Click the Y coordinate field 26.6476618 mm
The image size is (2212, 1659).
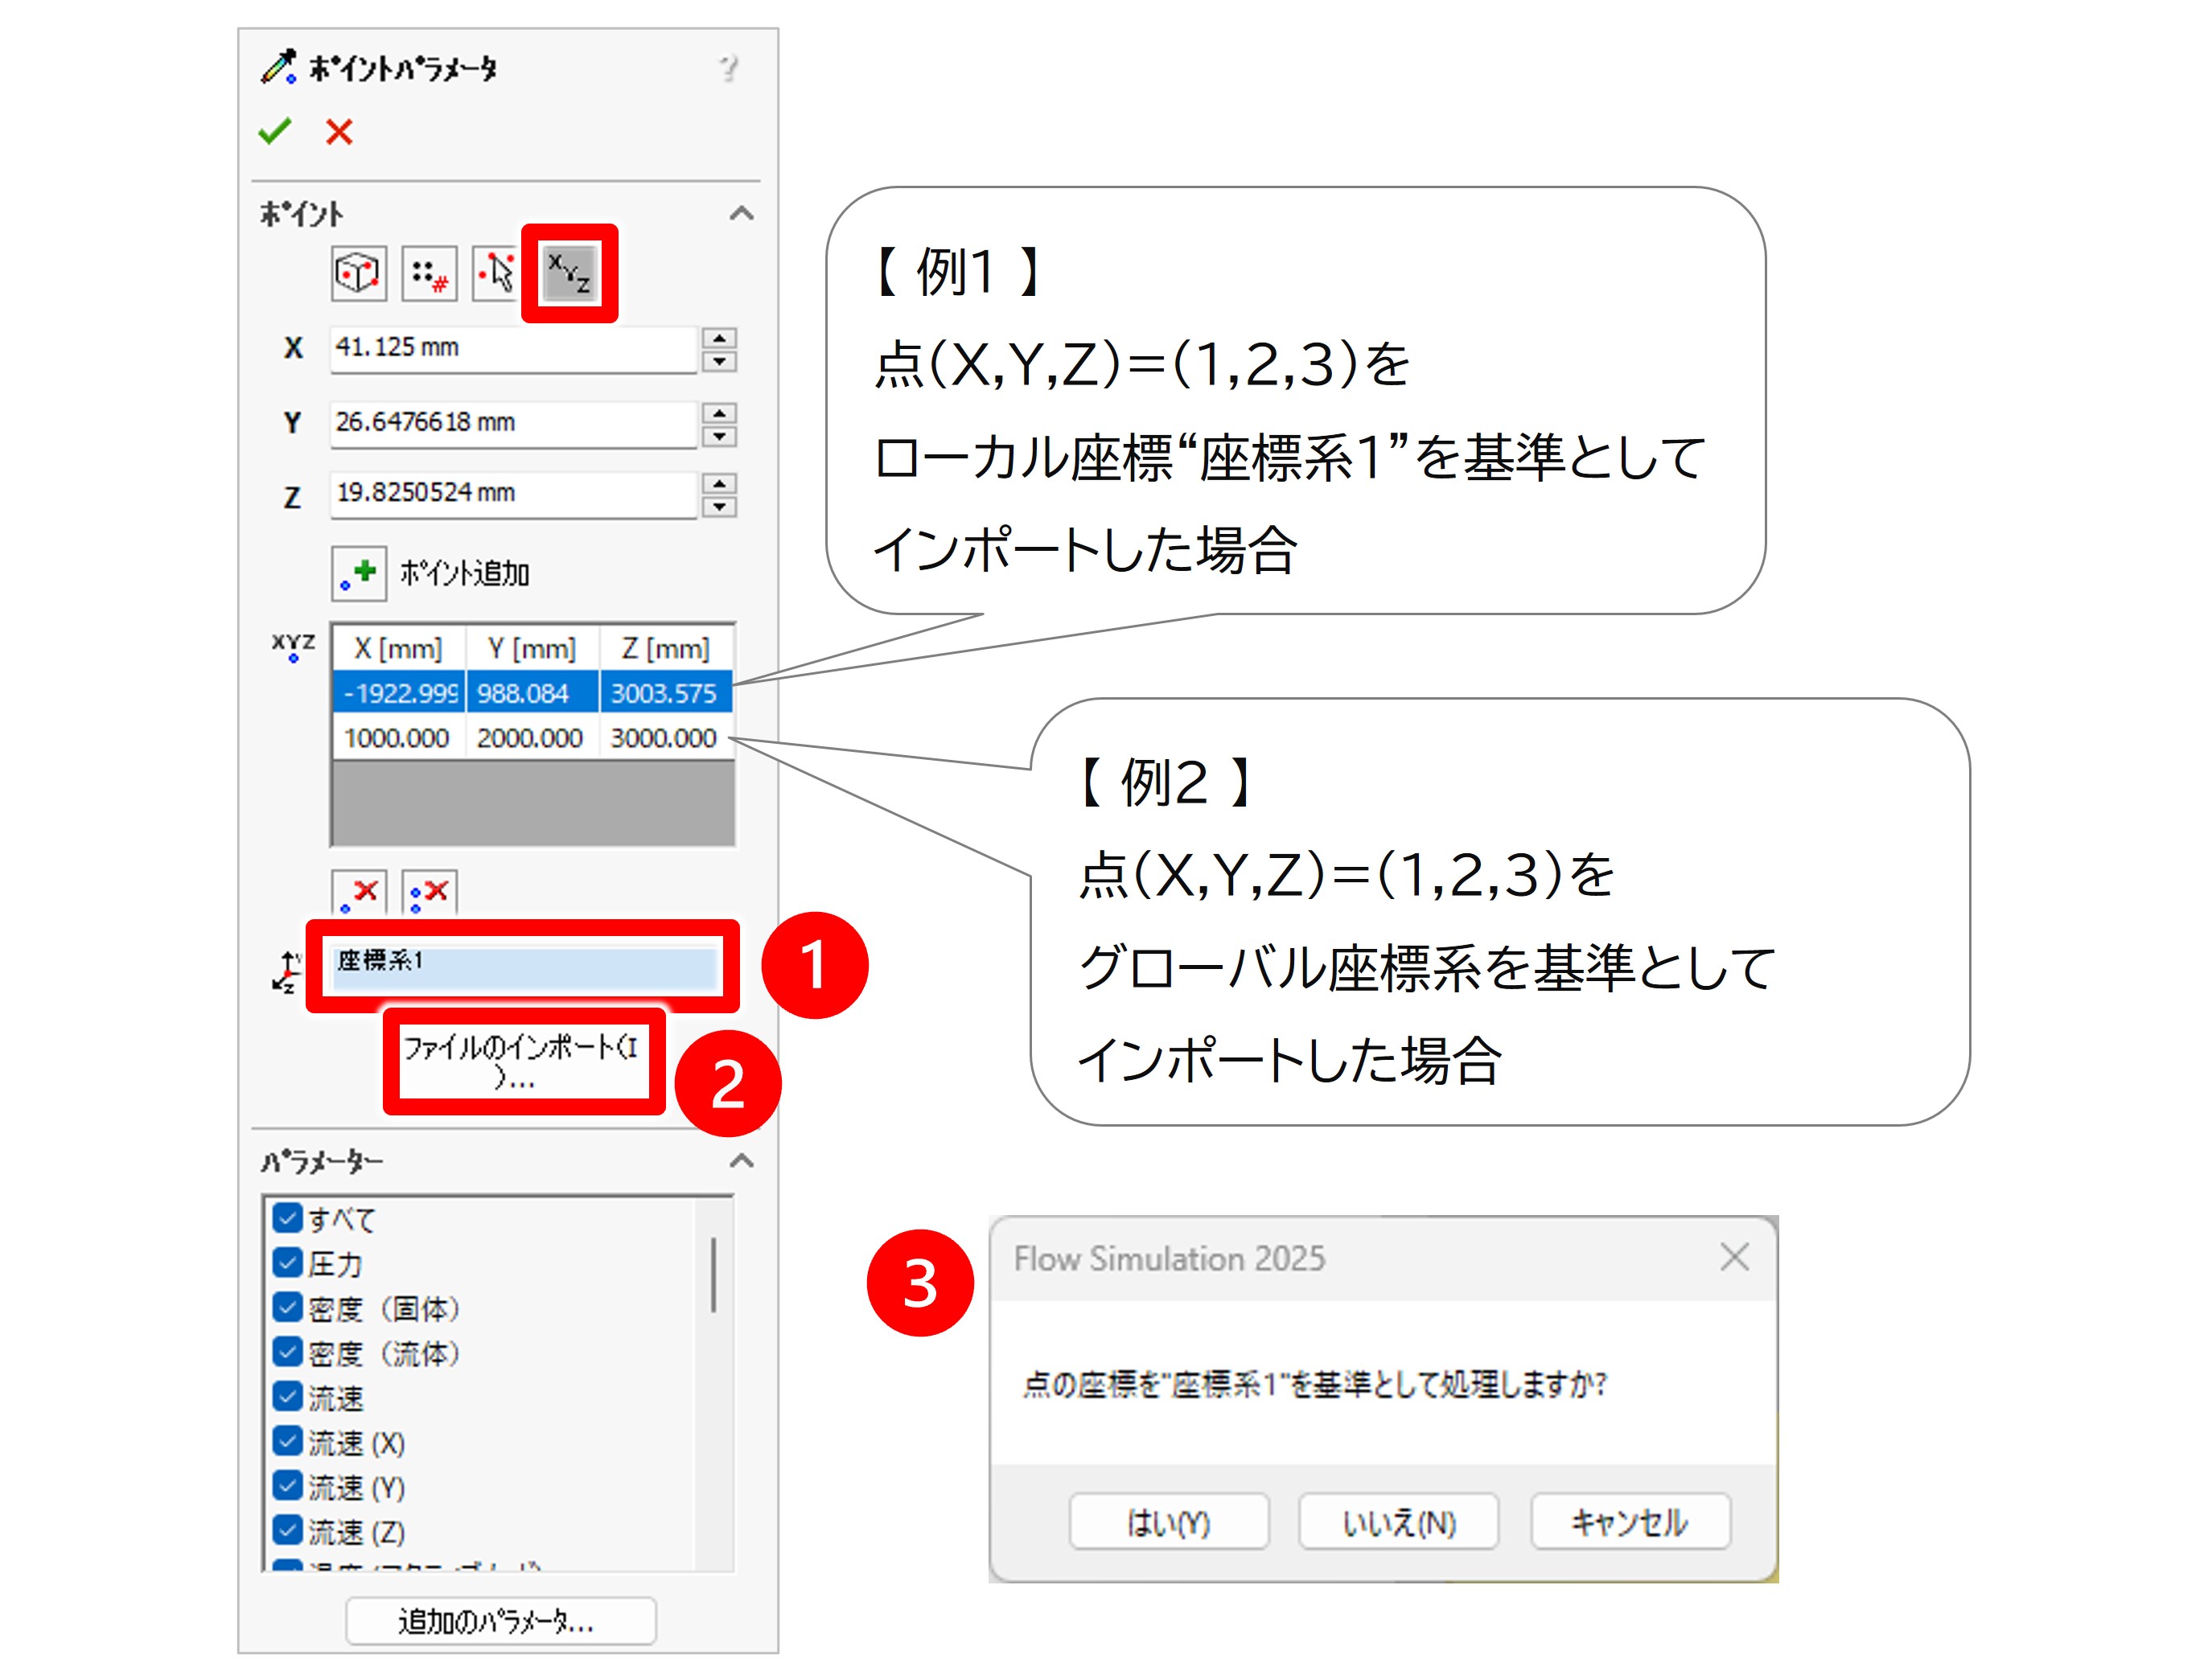[513, 423]
